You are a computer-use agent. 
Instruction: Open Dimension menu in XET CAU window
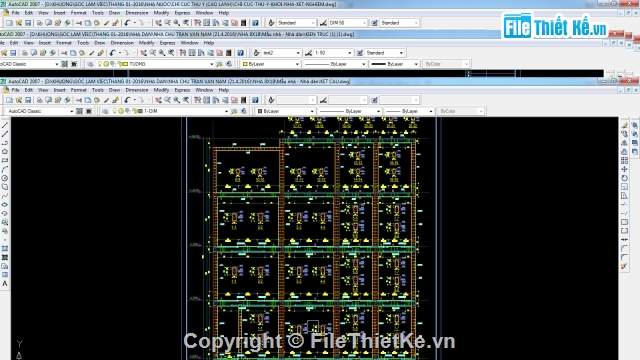click(x=137, y=90)
